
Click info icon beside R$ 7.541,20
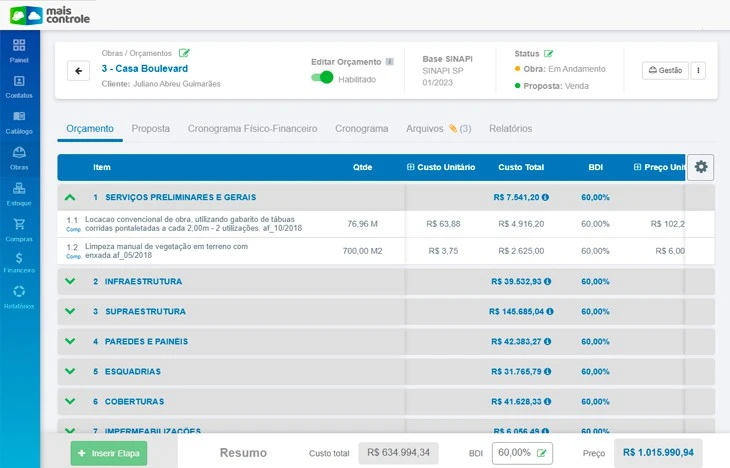(x=545, y=197)
